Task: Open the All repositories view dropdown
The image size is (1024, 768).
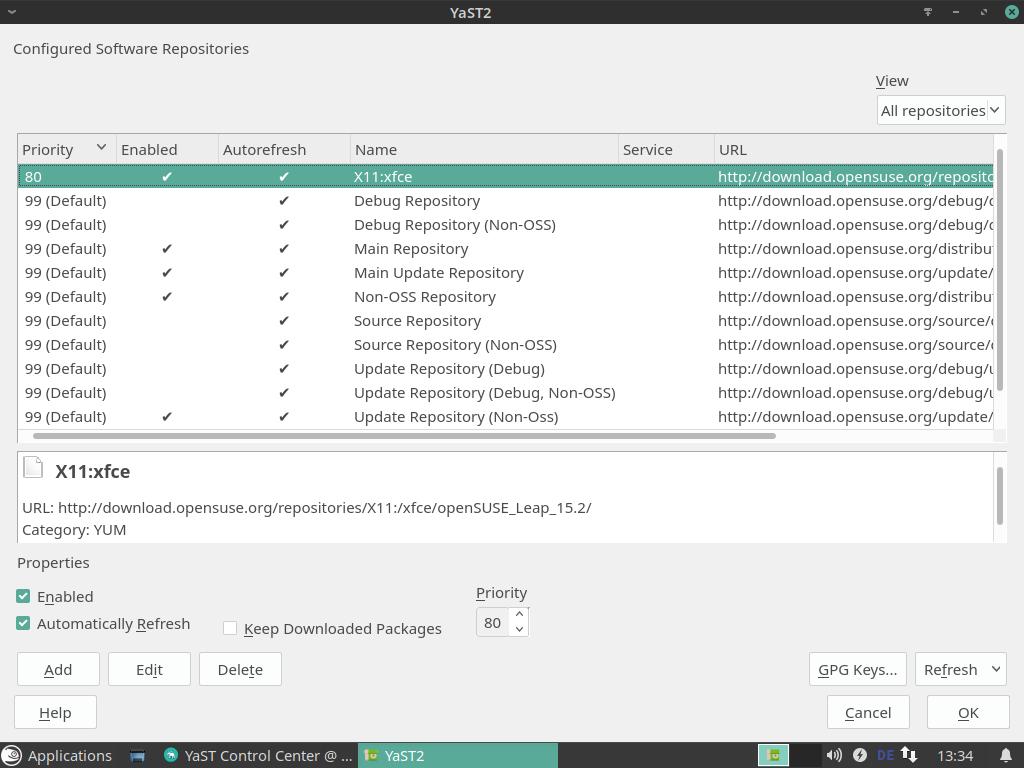Action: tap(941, 110)
